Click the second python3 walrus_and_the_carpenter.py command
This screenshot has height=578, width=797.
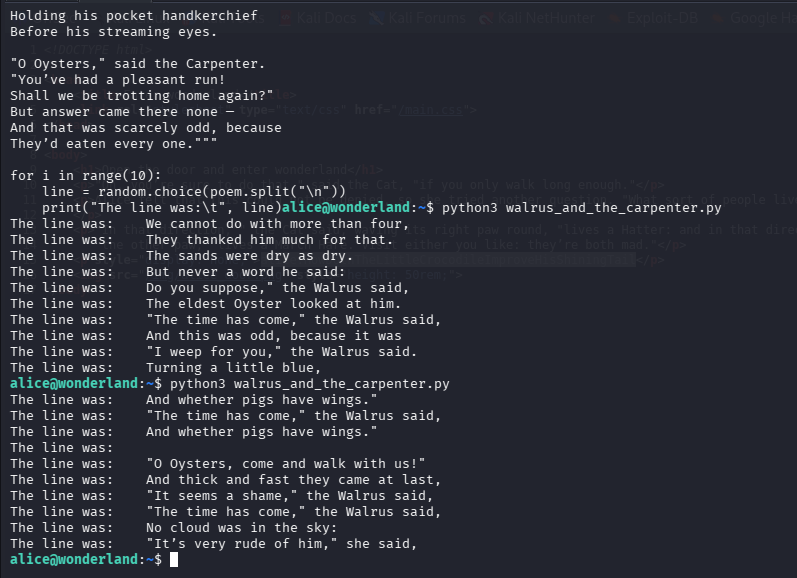click(x=310, y=383)
